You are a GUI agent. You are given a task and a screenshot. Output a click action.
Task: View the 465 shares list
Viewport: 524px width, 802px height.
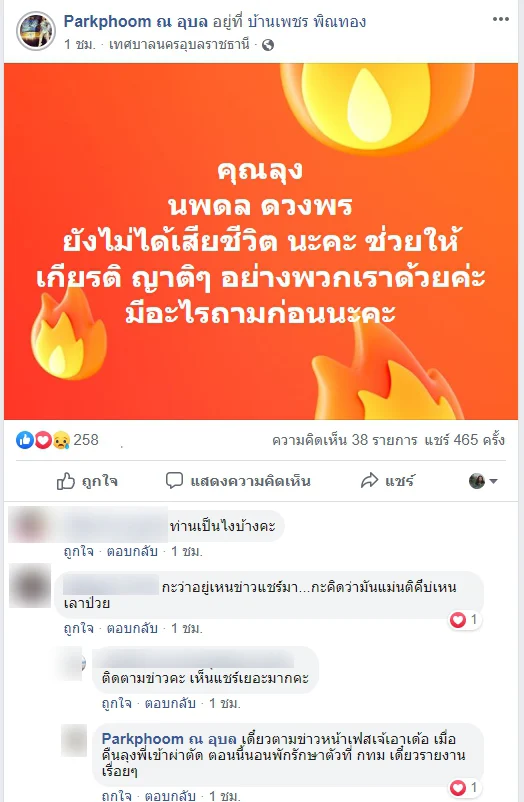click(x=464, y=440)
